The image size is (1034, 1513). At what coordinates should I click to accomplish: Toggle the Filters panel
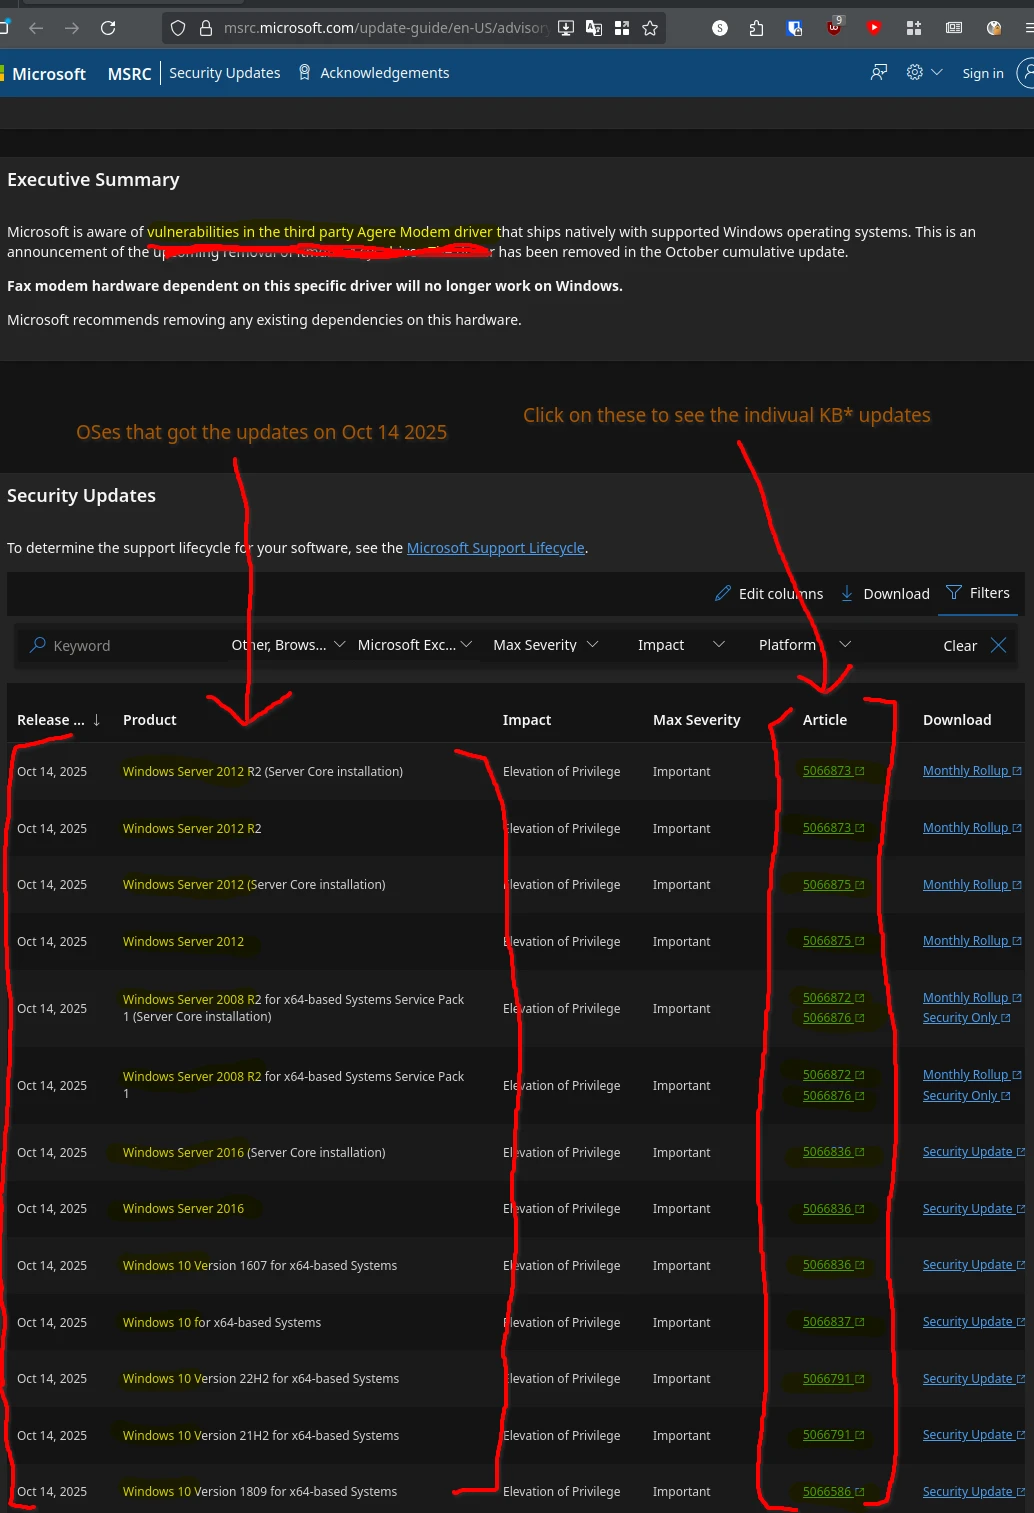tap(977, 593)
